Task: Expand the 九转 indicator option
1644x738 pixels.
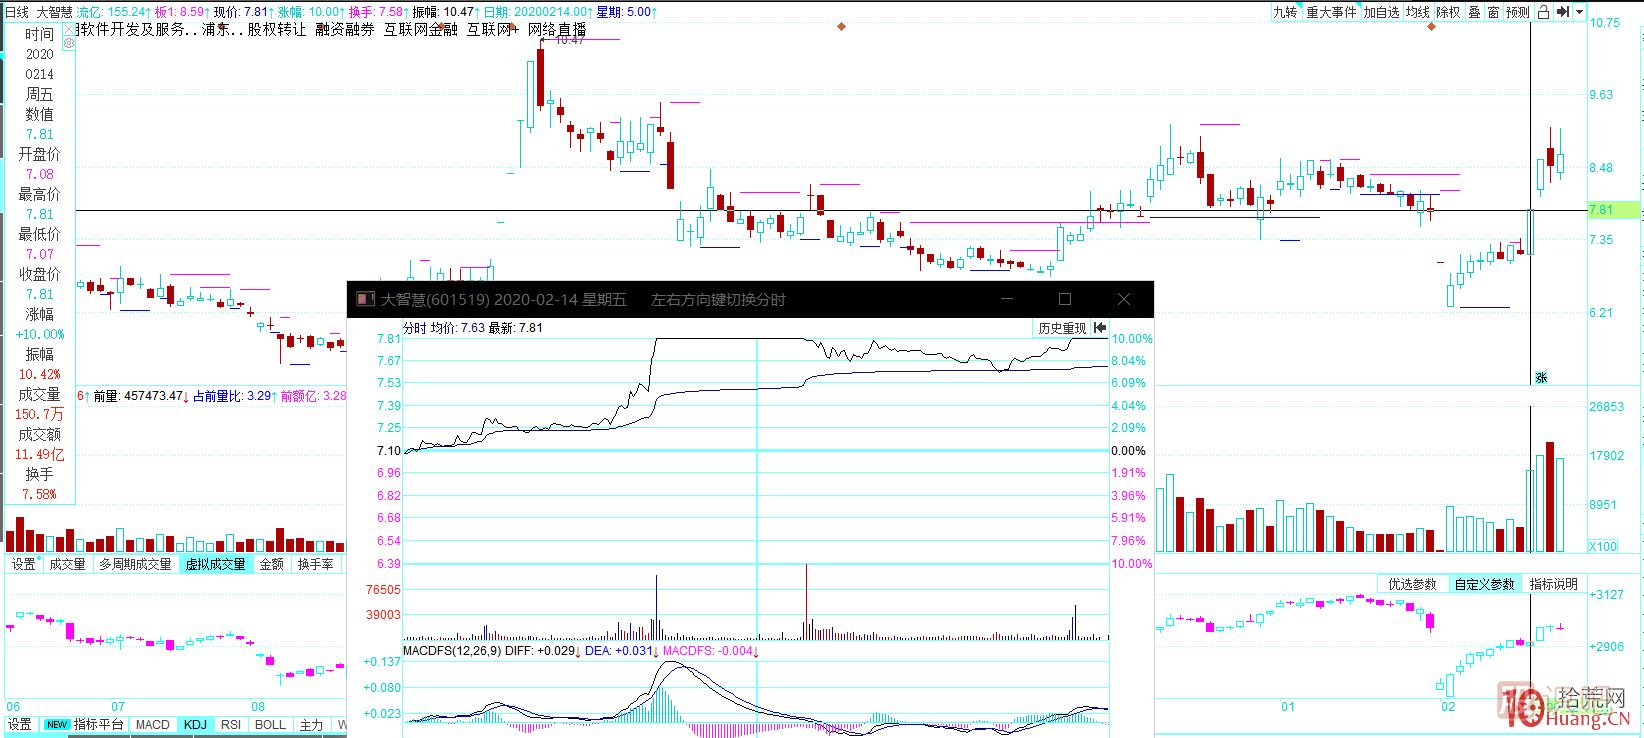Action: (x=1285, y=12)
